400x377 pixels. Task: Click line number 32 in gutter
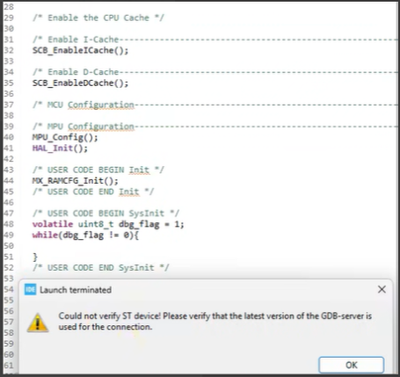(9, 50)
